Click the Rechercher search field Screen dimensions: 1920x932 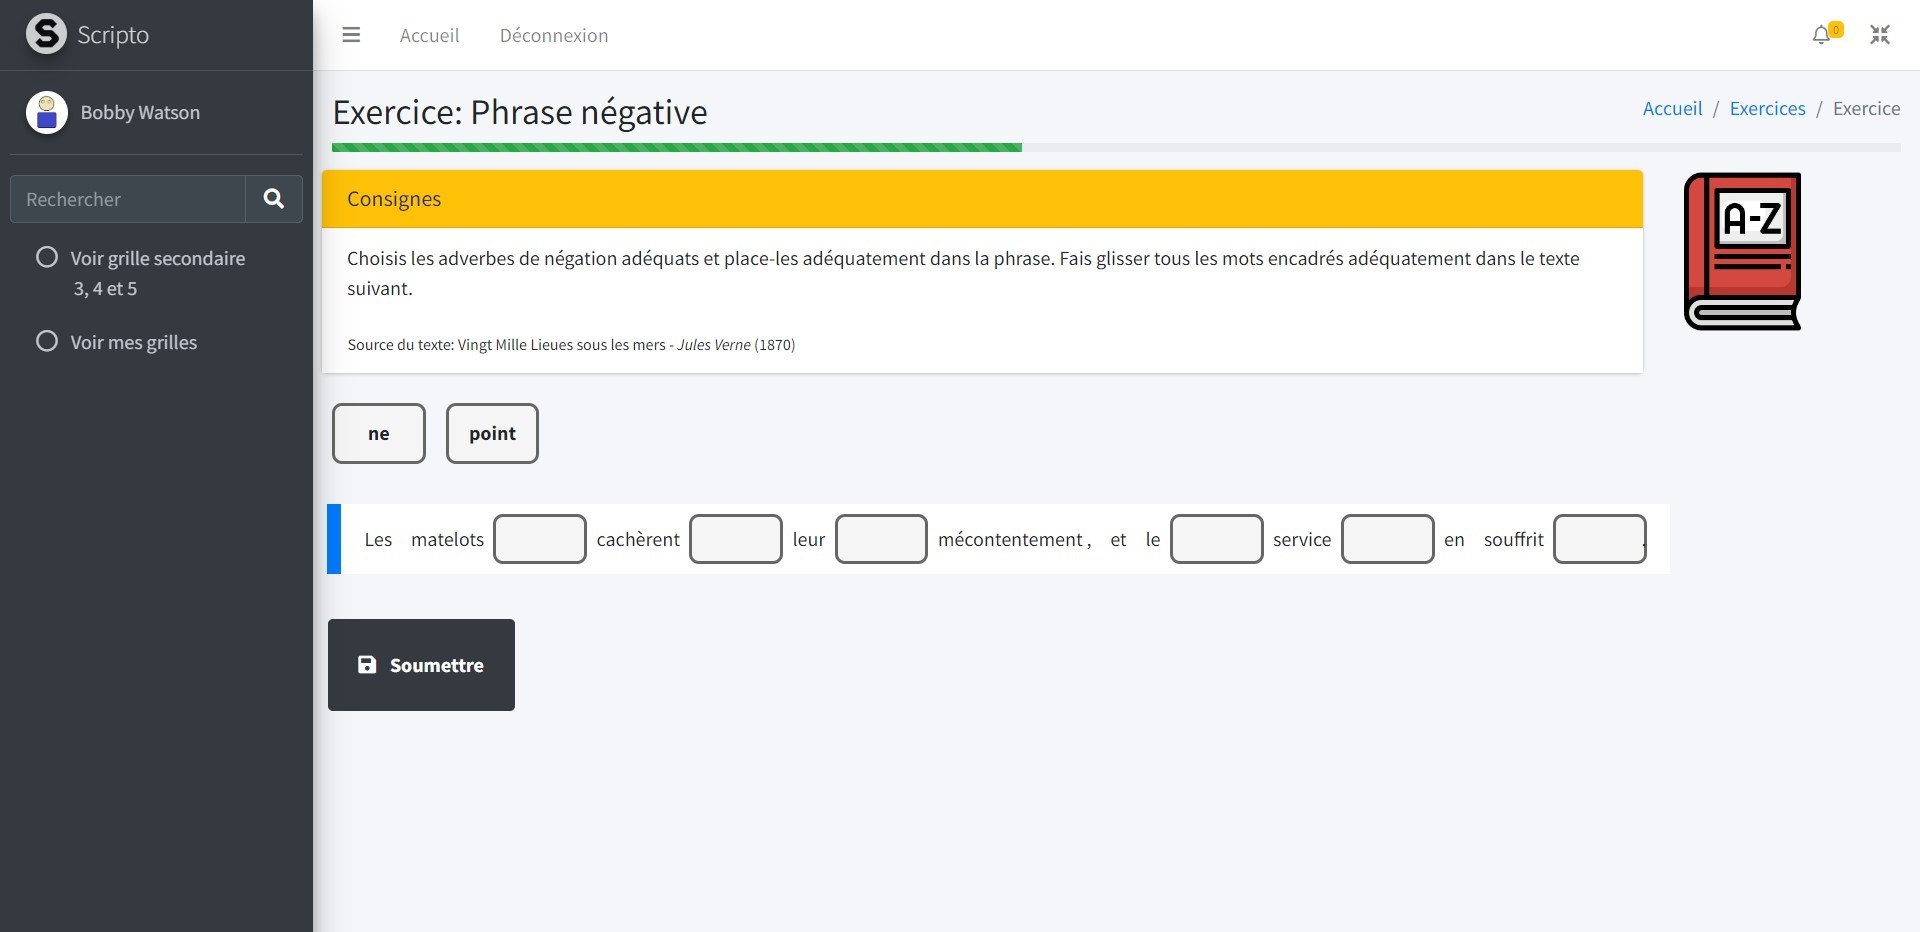(128, 199)
